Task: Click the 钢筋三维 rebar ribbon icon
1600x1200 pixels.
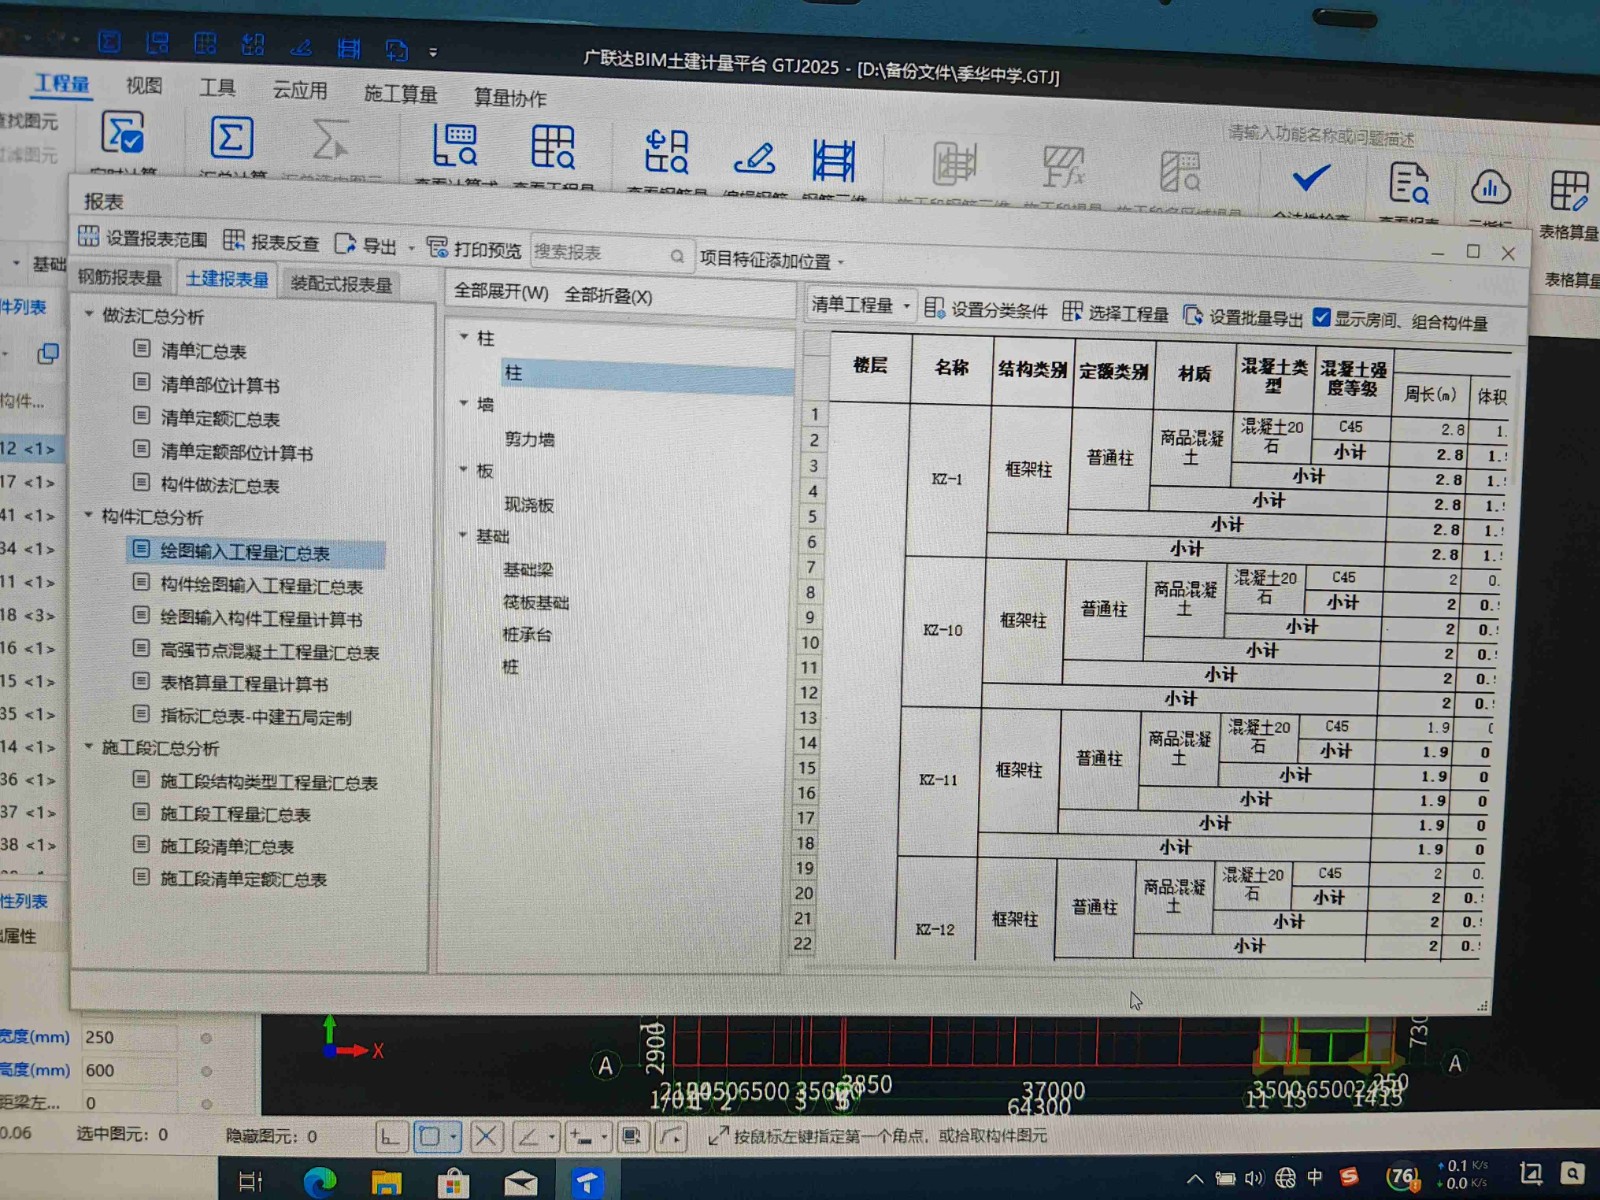Action: point(833,160)
